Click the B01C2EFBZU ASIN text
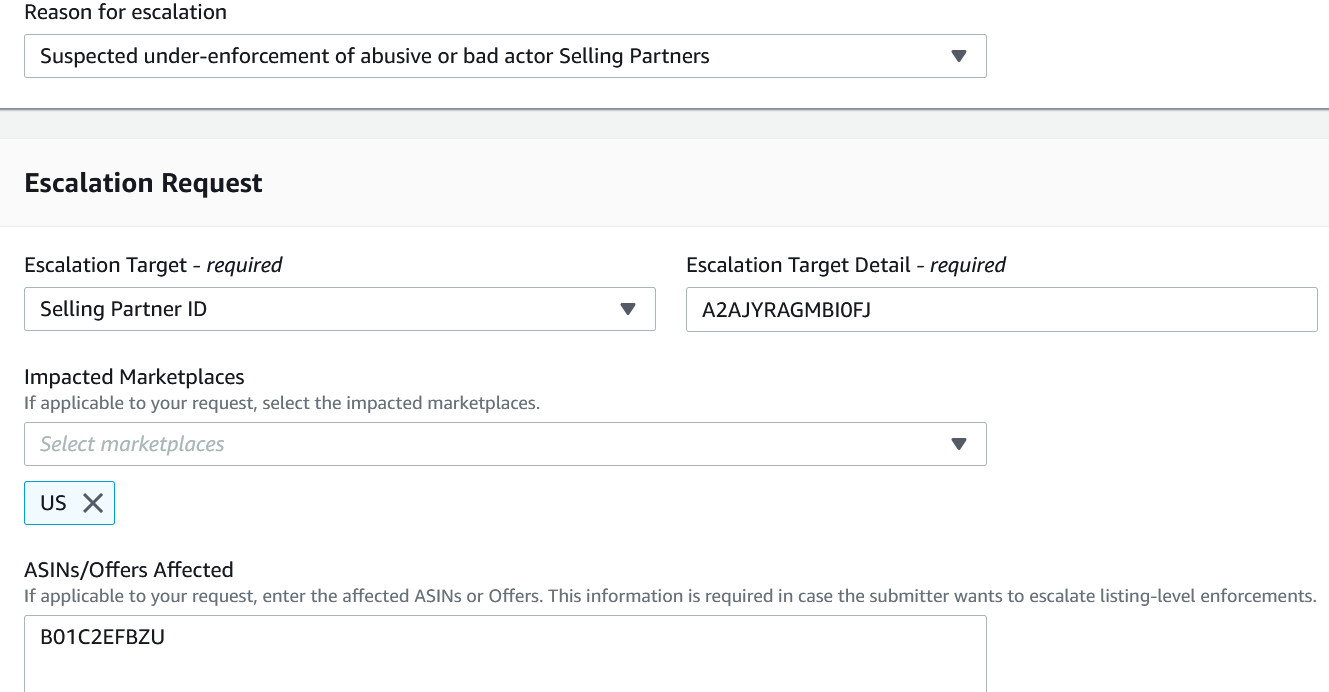This screenshot has height=692, width=1329. point(102,637)
